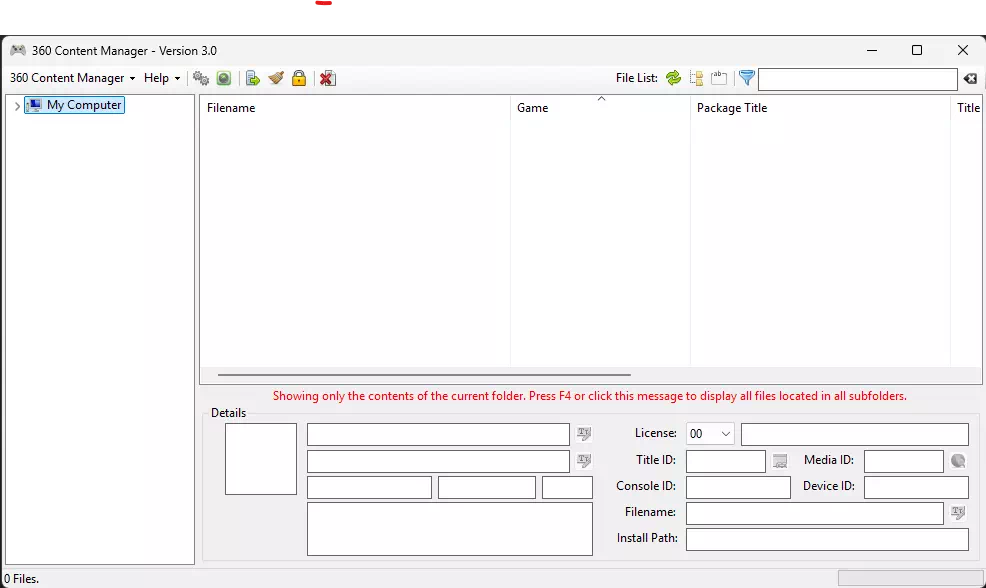Refresh file list with green arrows icon
Image resolution: width=986 pixels, height=588 pixels.
tap(673, 78)
